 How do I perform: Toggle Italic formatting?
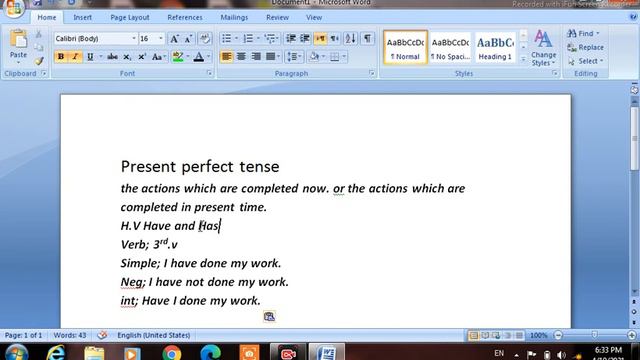(x=75, y=57)
